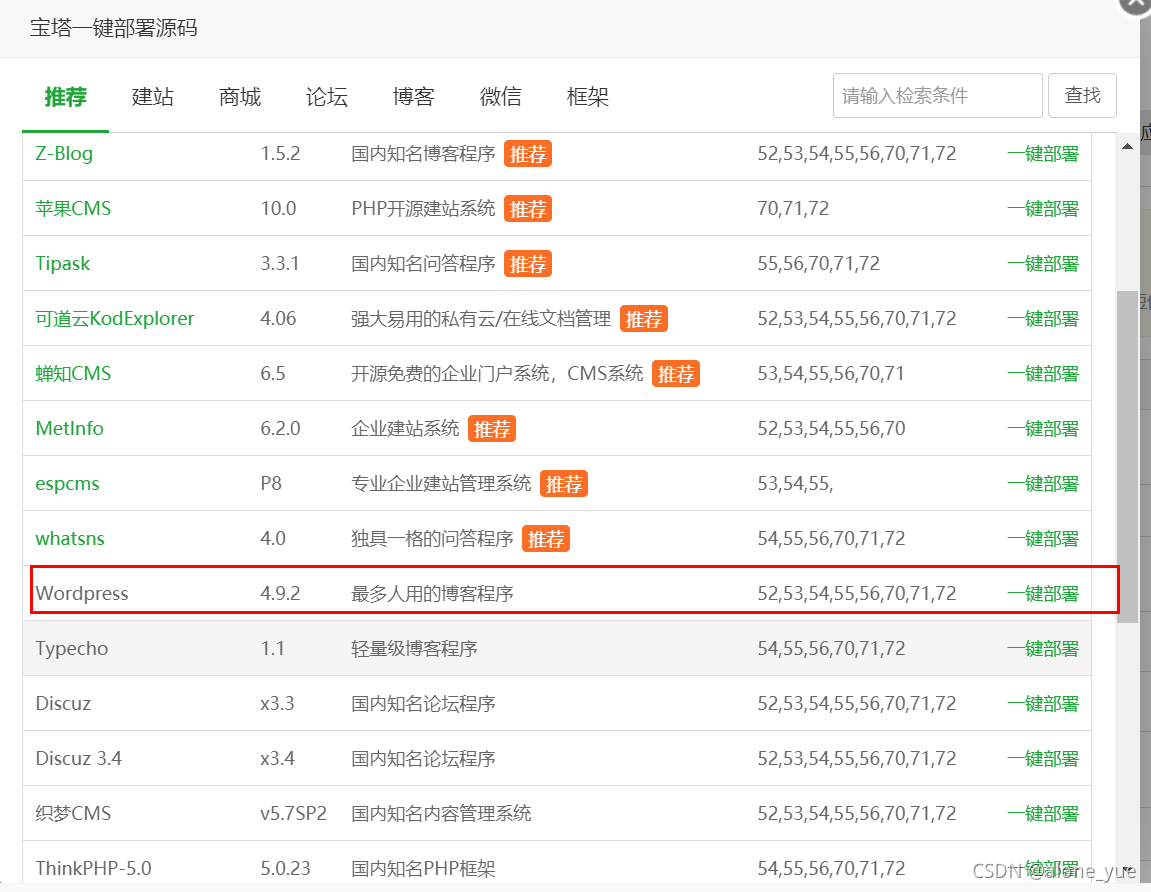Focus the 请输入检索条件 search field
Screen dimensions: 1151x892
(937, 95)
